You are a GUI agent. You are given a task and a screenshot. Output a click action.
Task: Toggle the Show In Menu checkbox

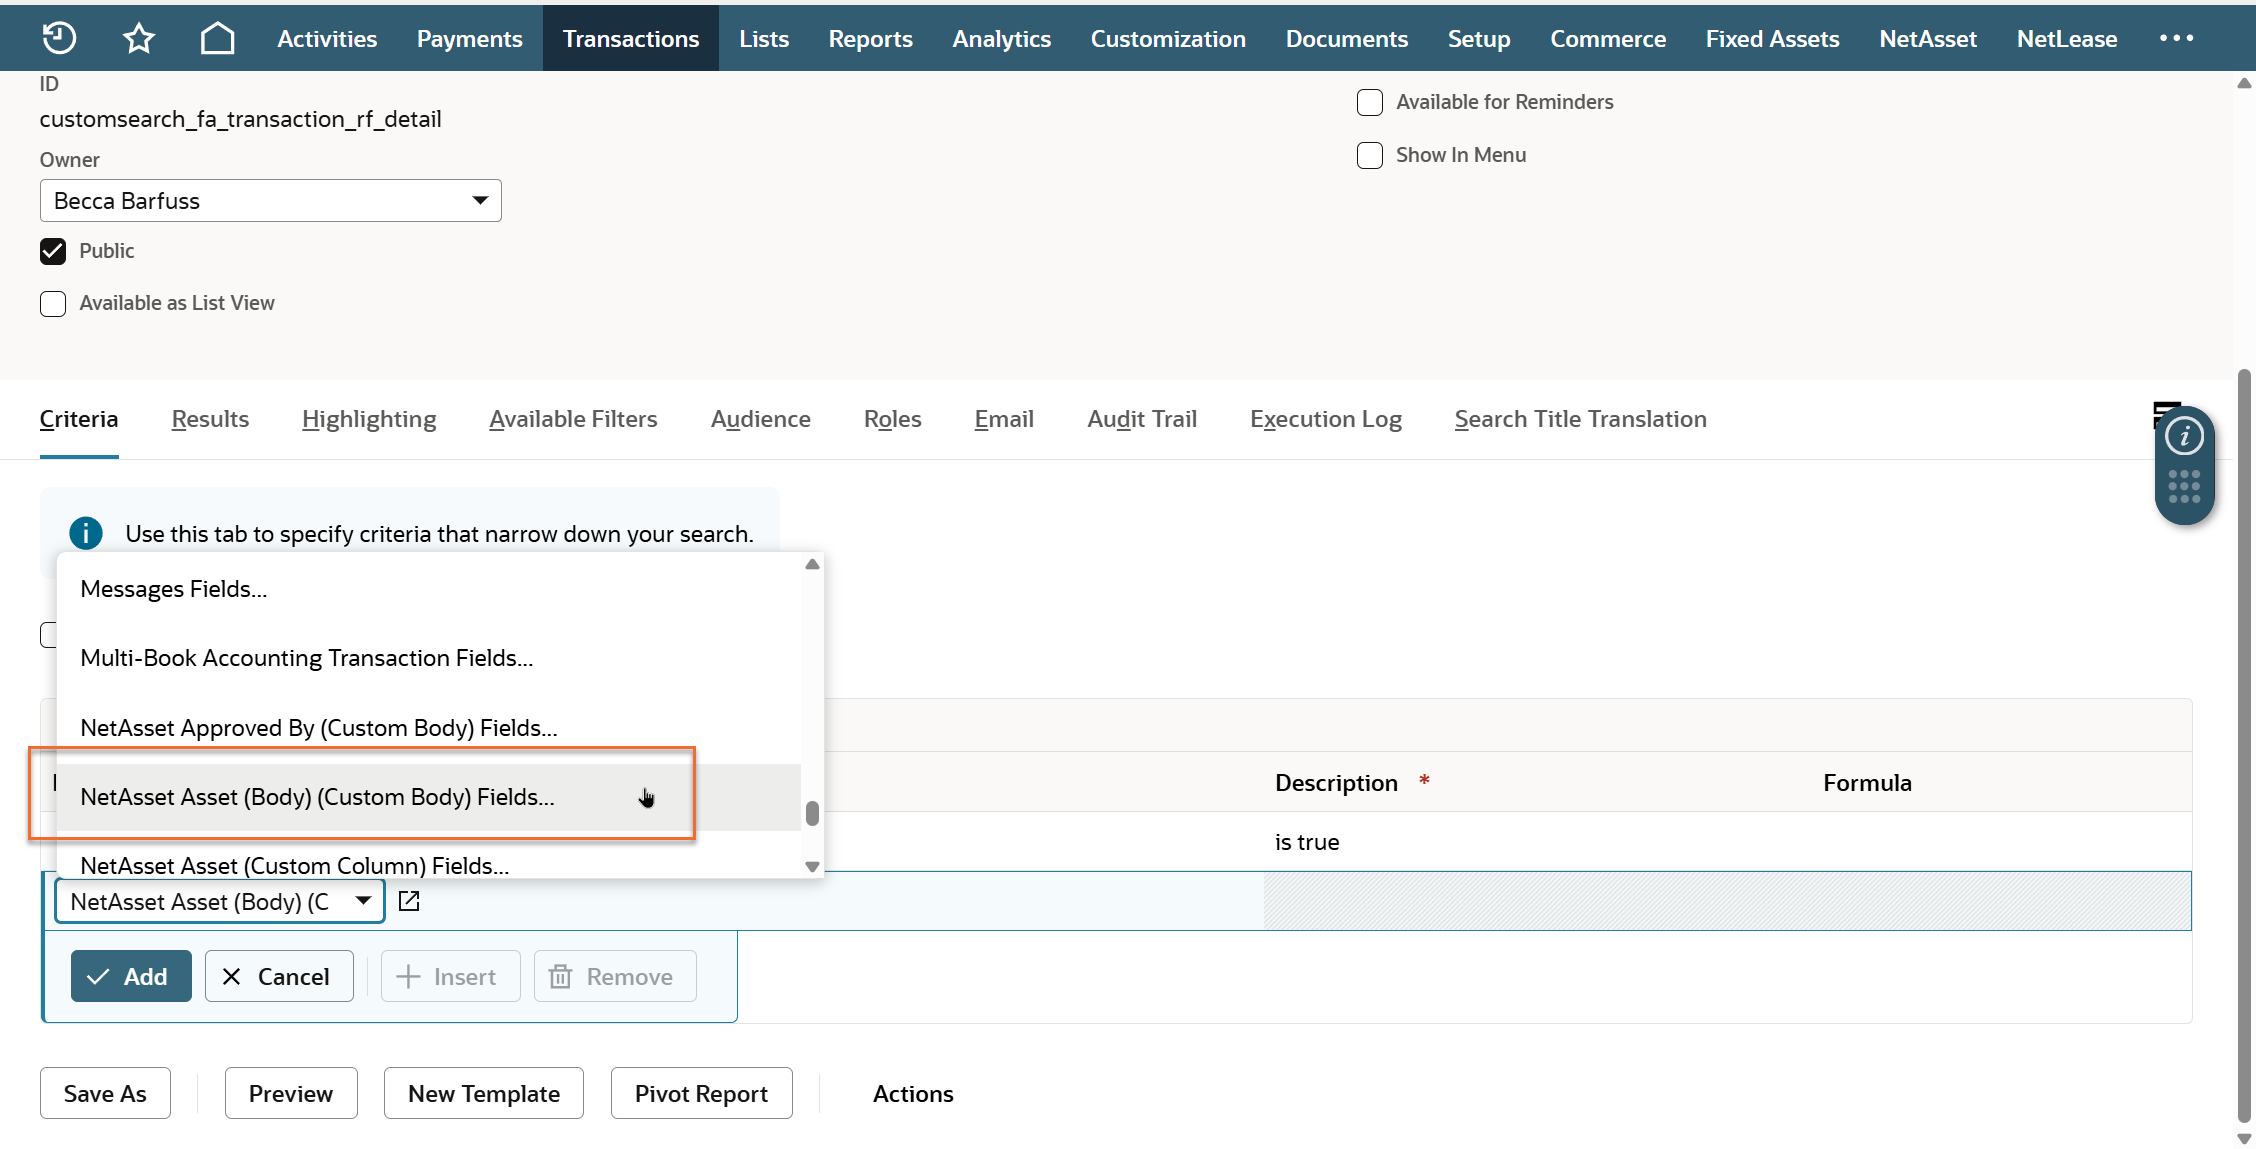(x=1370, y=155)
